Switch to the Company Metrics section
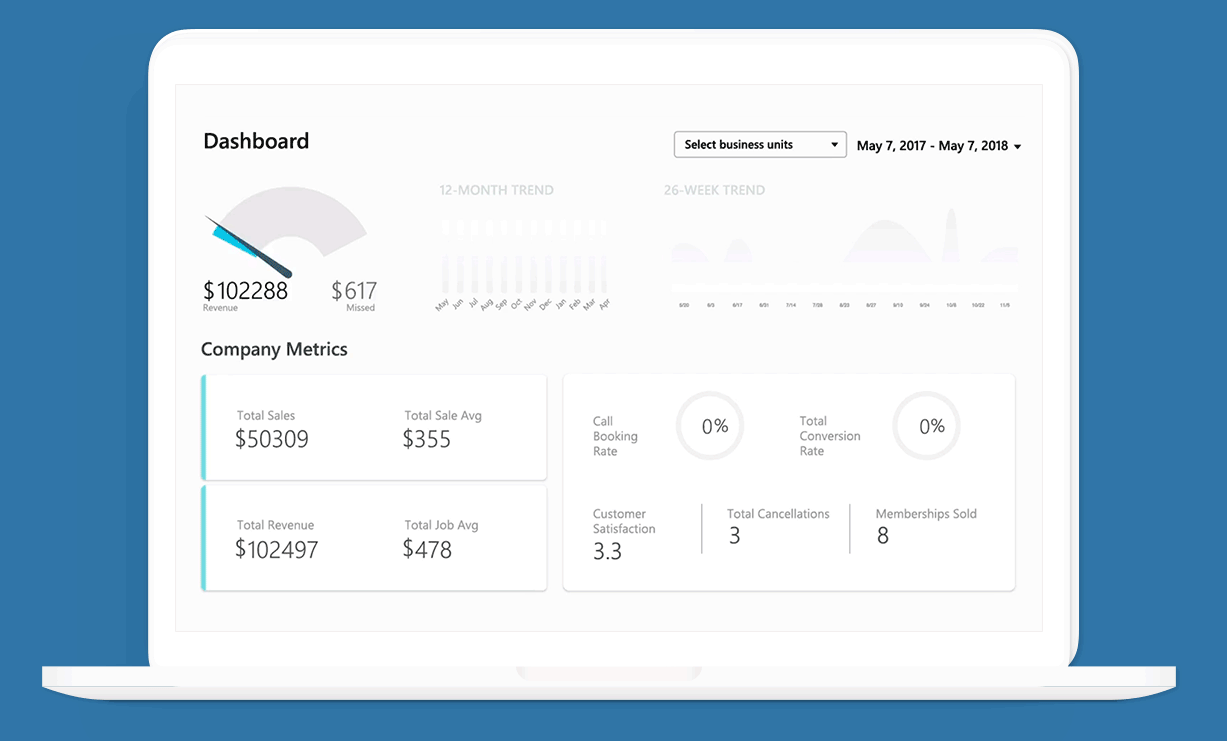1227x741 pixels. (x=274, y=349)
